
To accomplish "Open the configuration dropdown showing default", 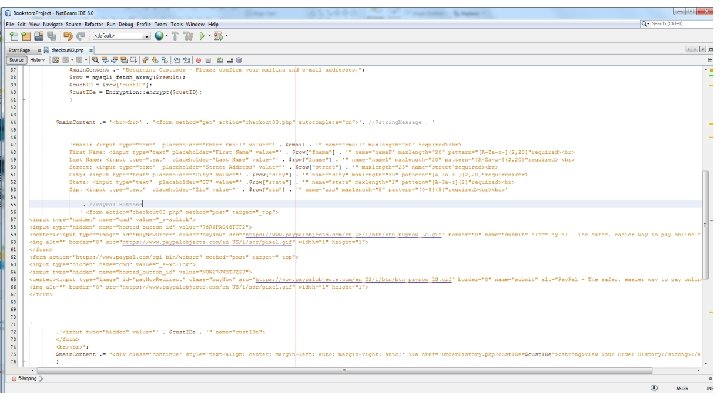I will coord(121,36).
